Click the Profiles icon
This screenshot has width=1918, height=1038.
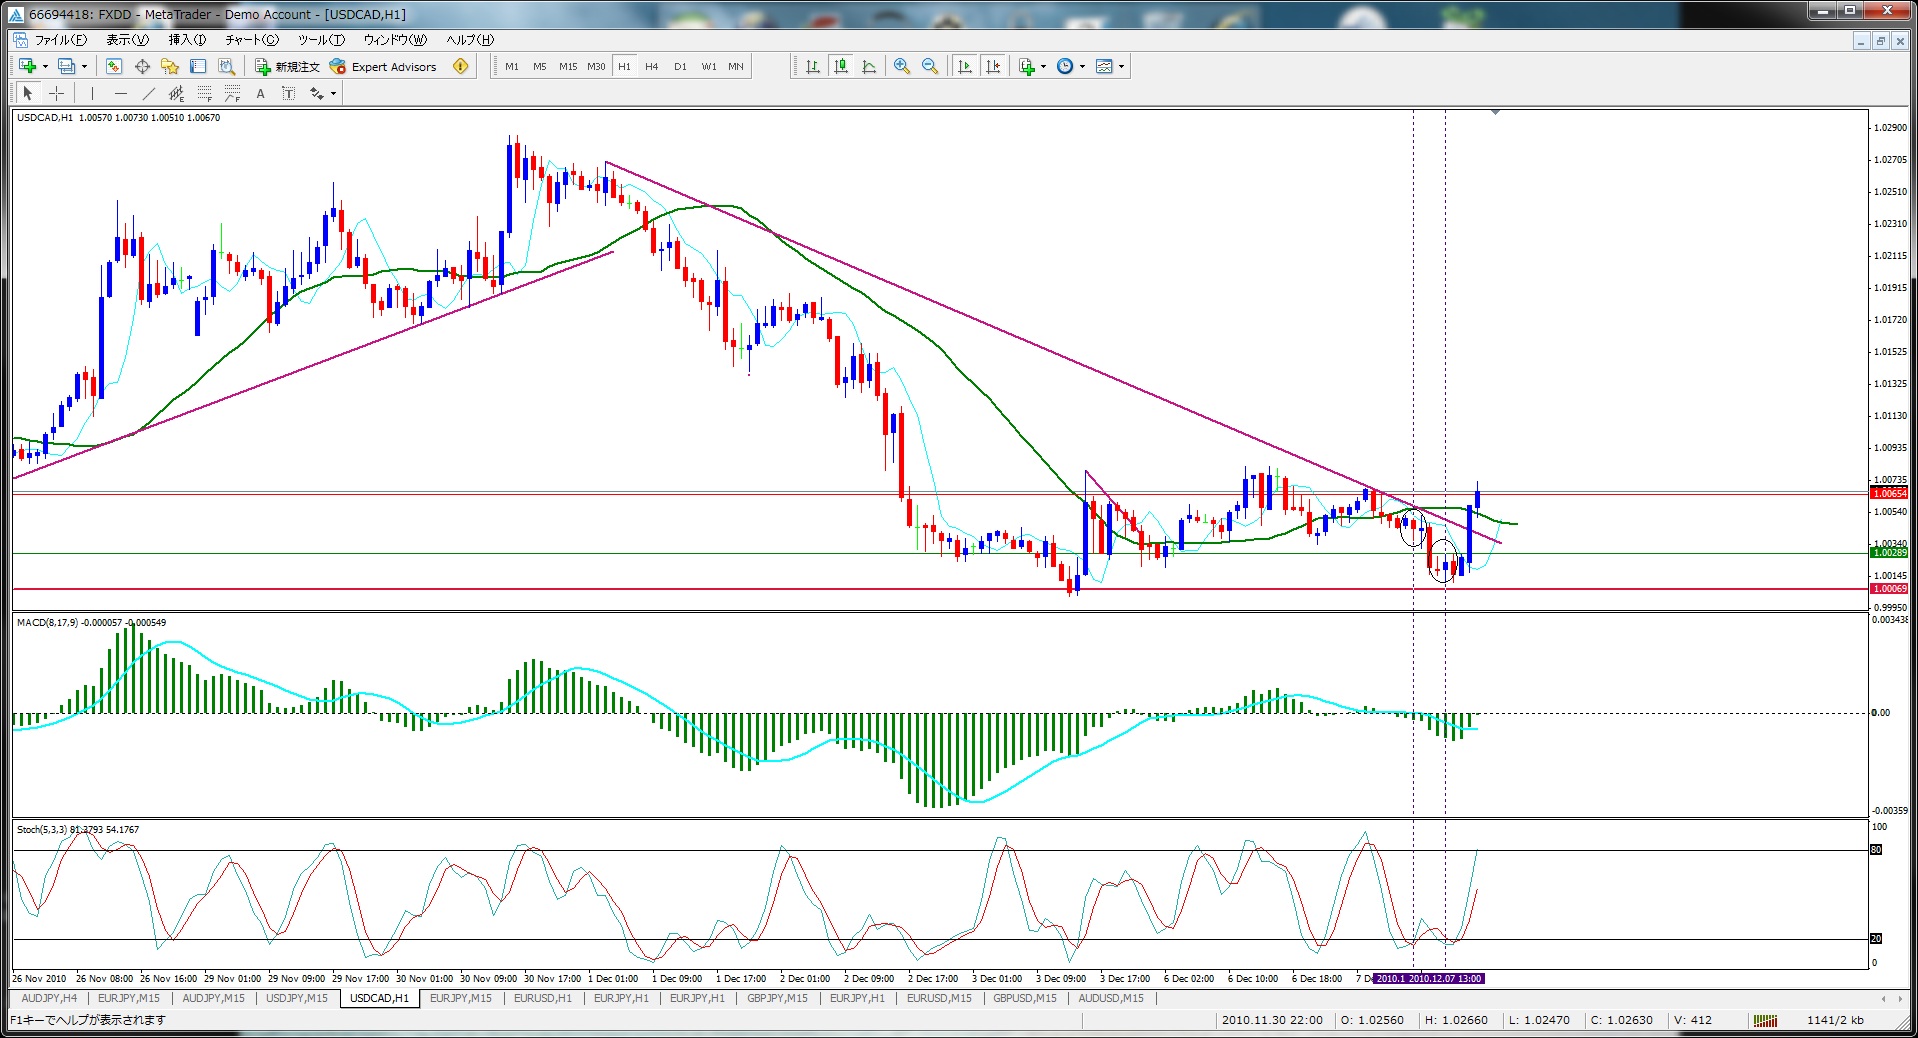click(66, 67)
